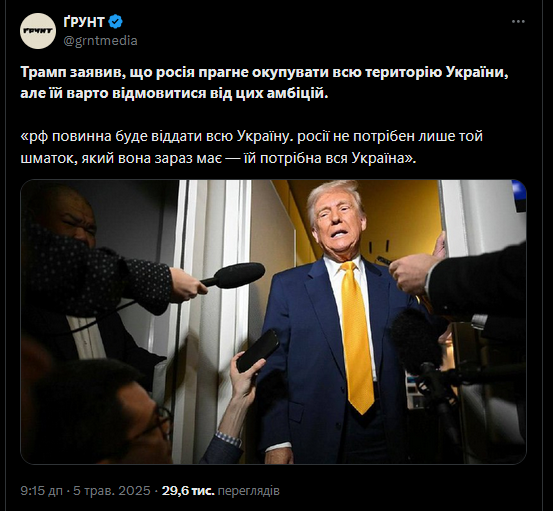Click the yellow tie in the photo
The image size is (553, 511).
pos(358,337)
